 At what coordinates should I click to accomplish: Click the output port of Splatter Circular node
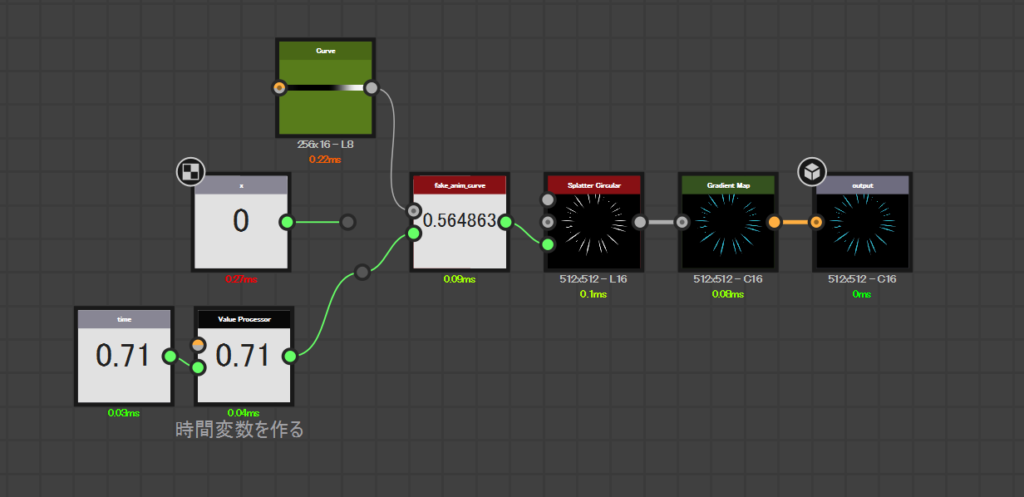coord(640,221)
